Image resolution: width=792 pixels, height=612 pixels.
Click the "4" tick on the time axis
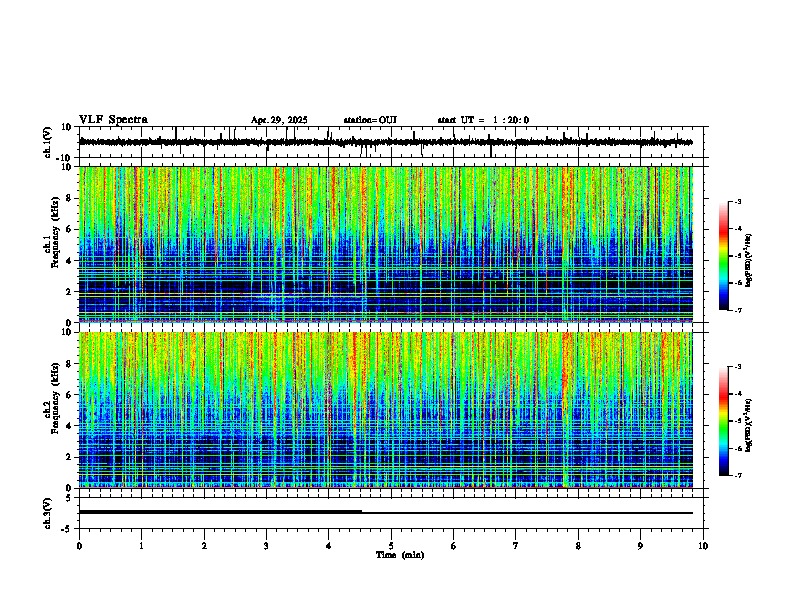click(x=329, y=546)
